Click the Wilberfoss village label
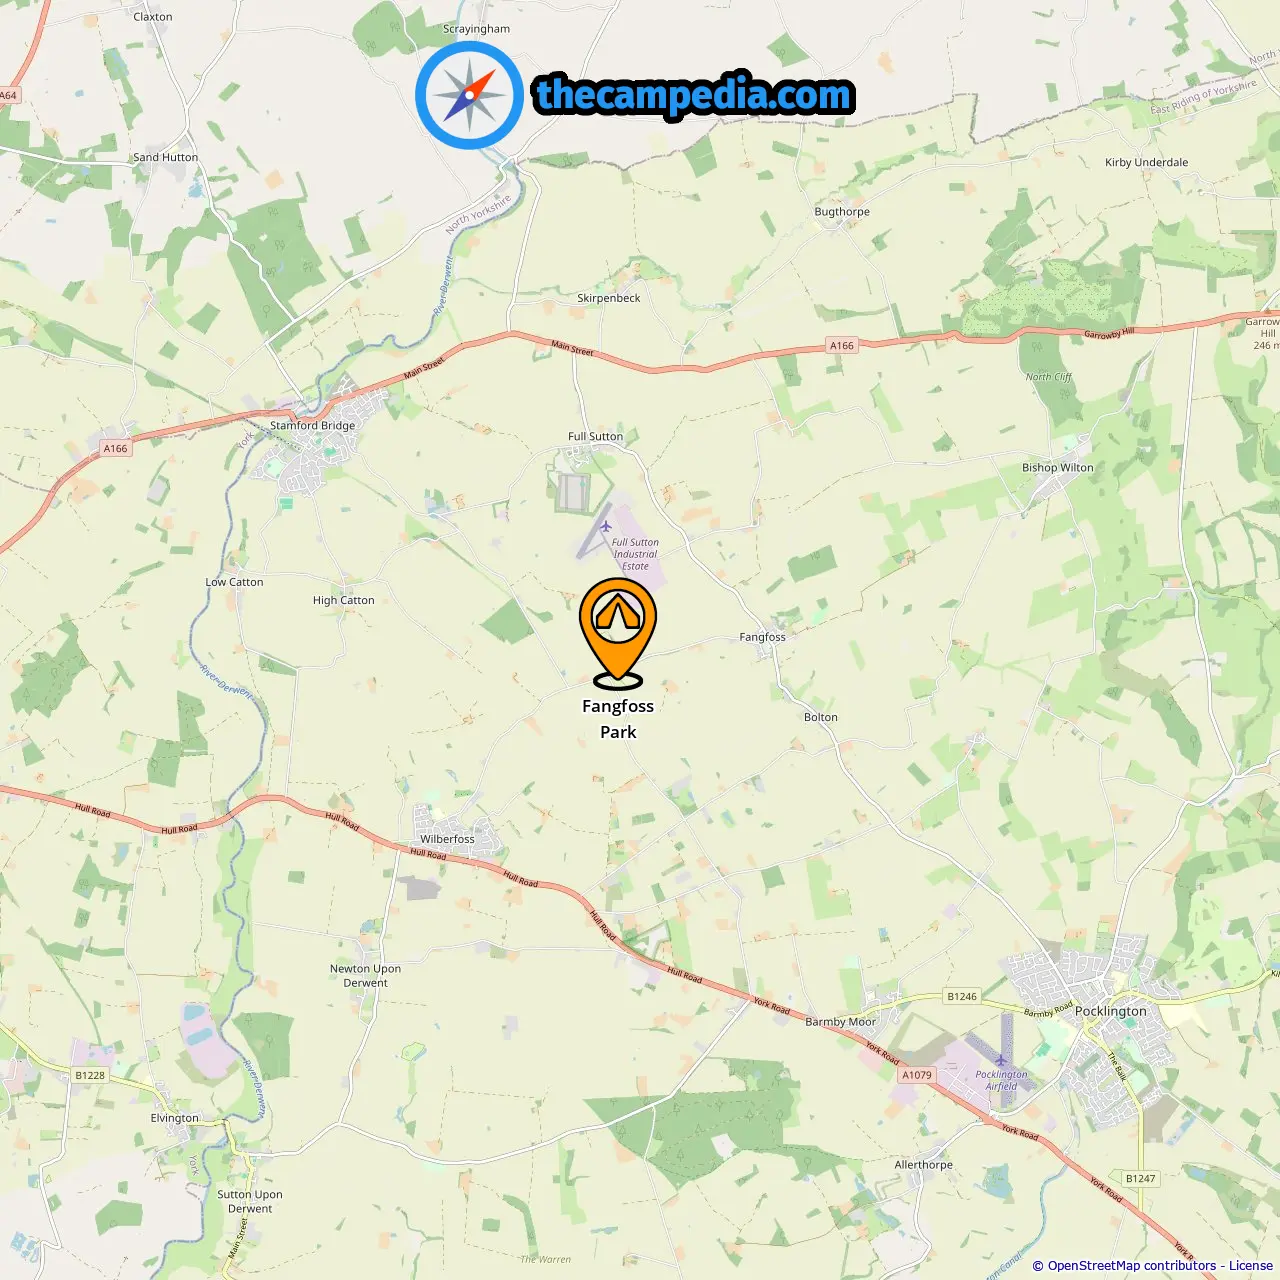This screenshot has width=1280, height=1280. coord(447,839)
